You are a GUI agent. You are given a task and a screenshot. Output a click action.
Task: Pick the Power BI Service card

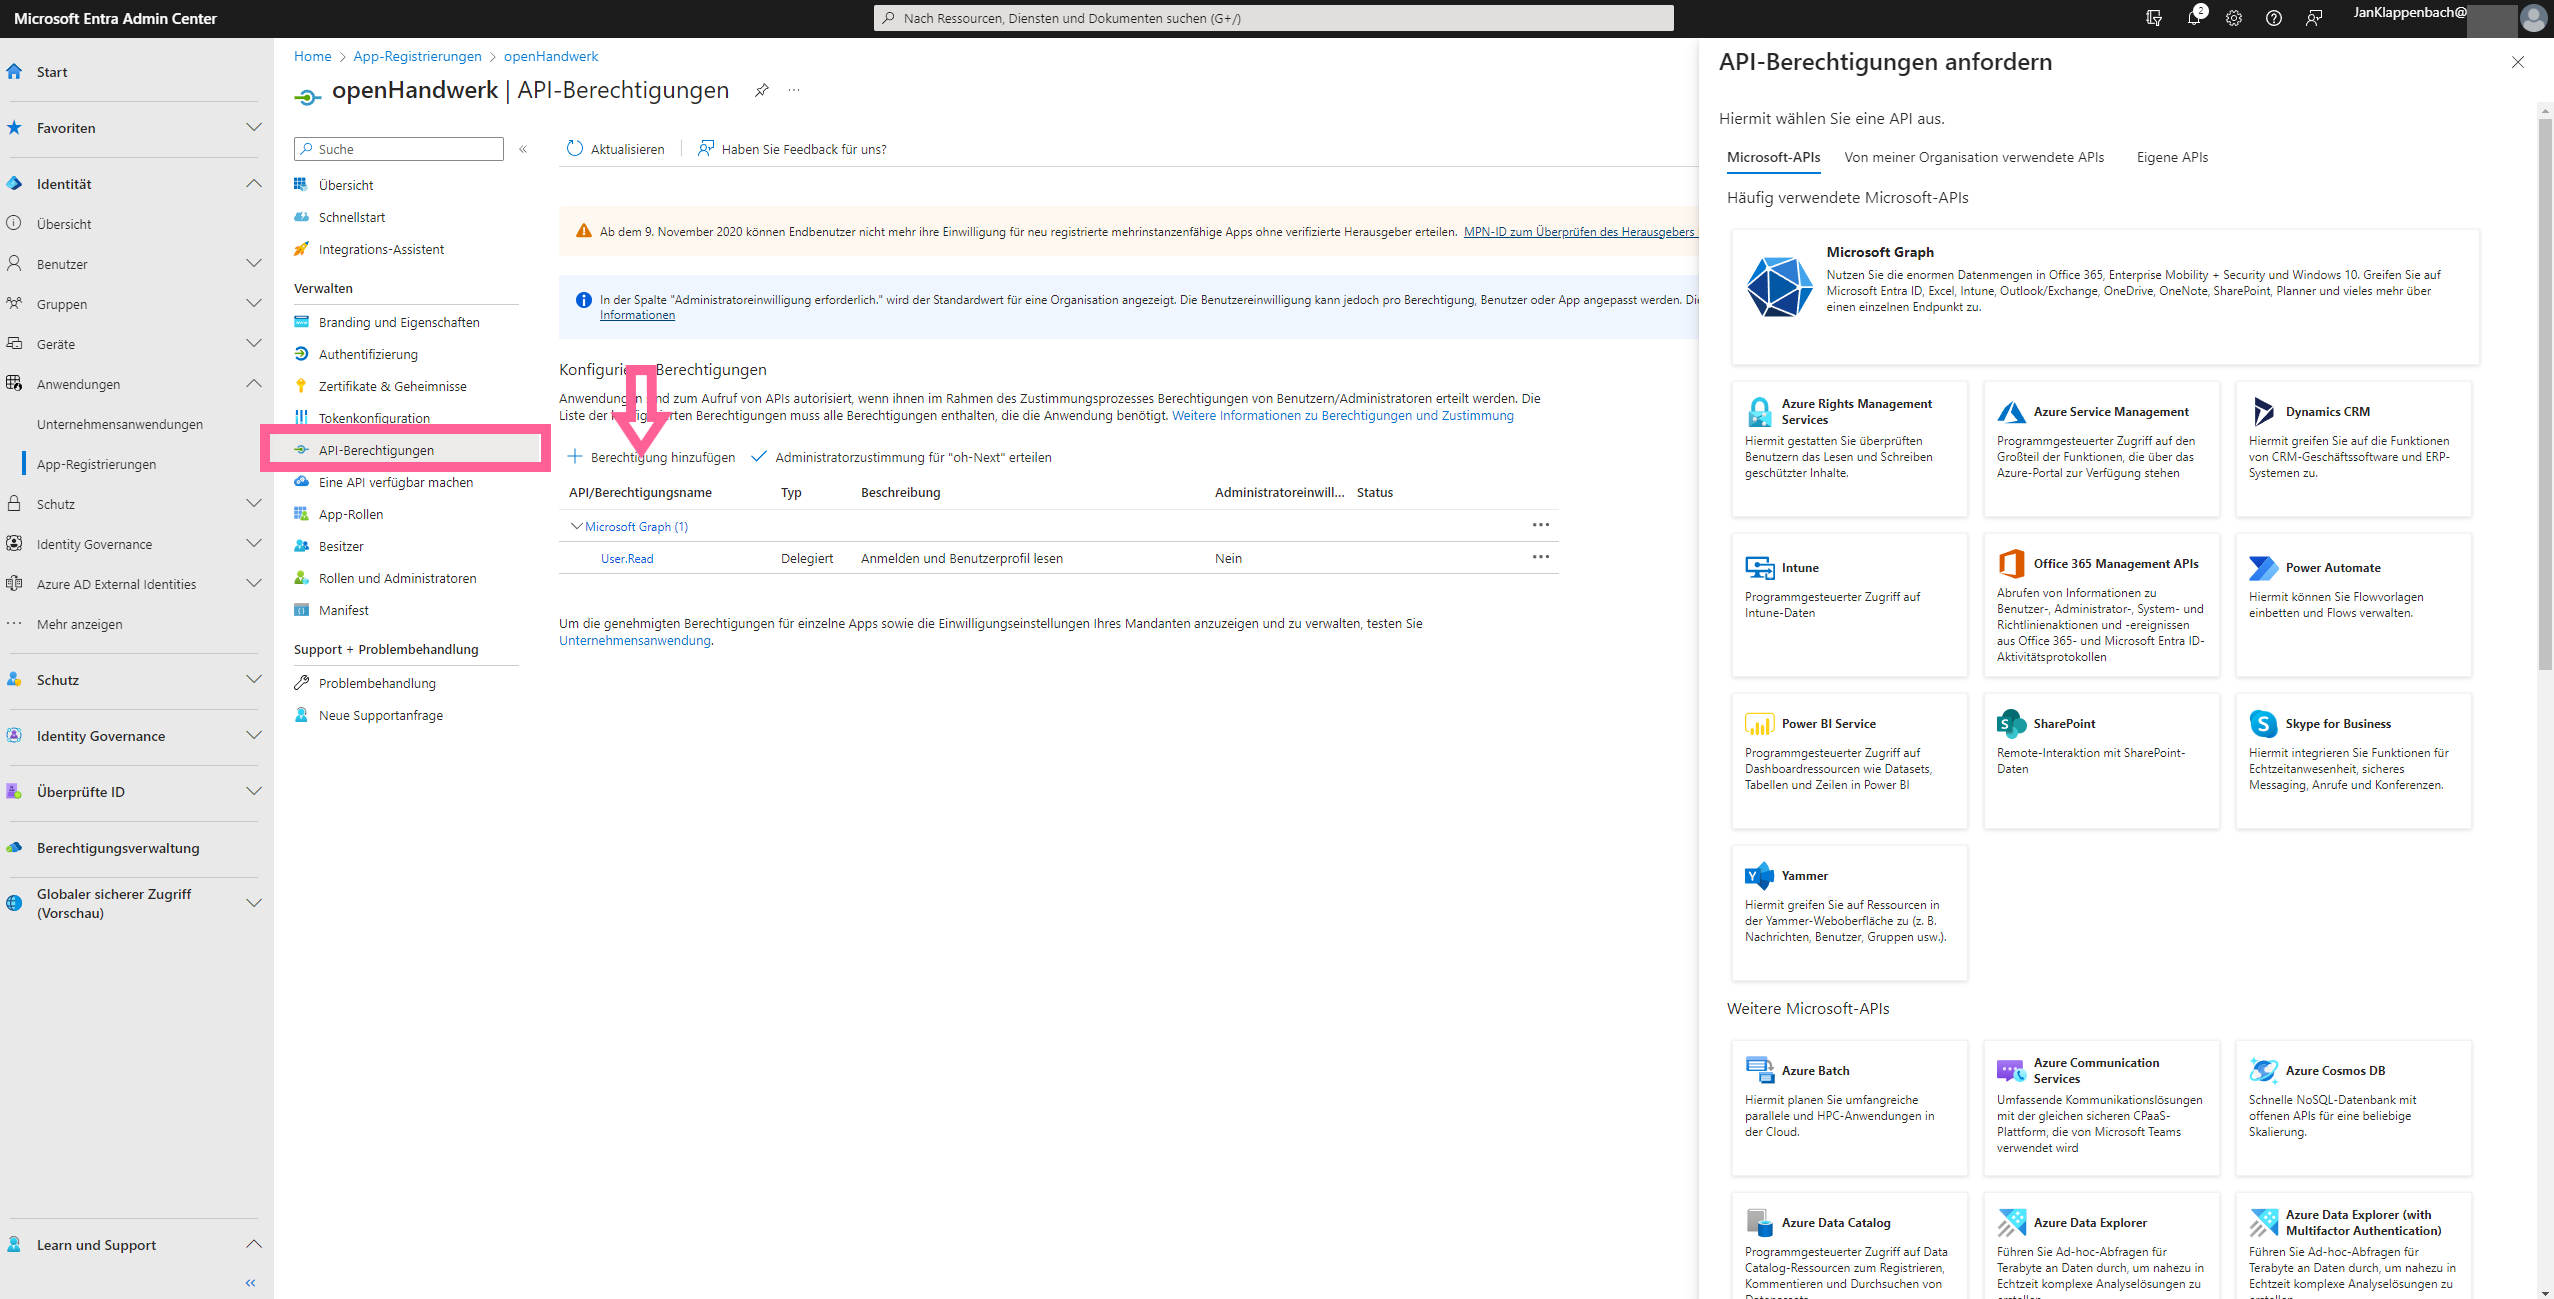click(1849, 761)
